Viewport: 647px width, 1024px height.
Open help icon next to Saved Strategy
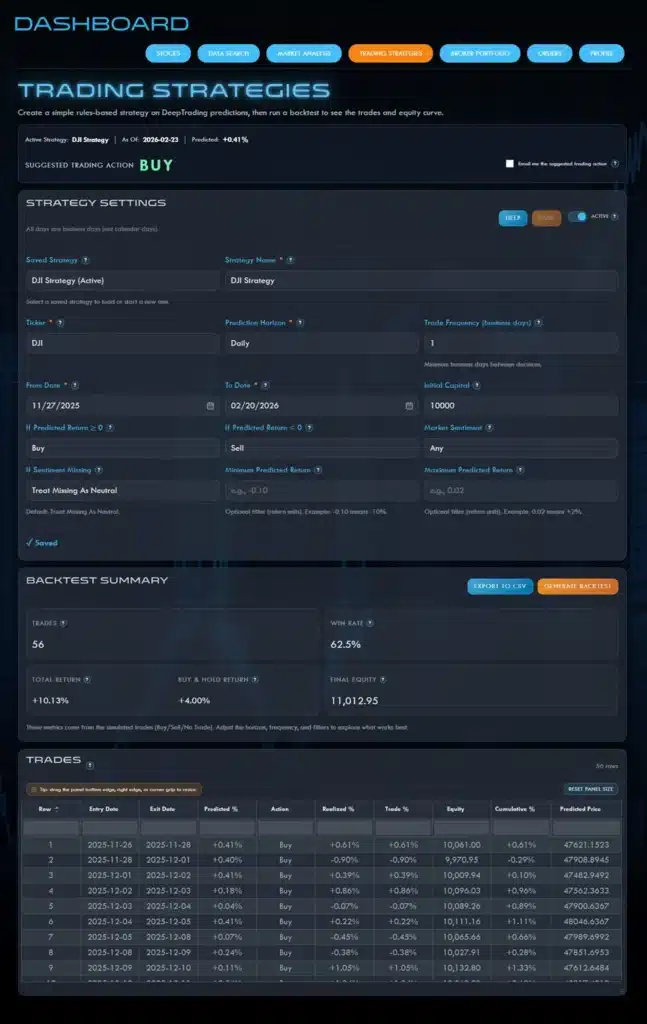[x=86, y=260]
